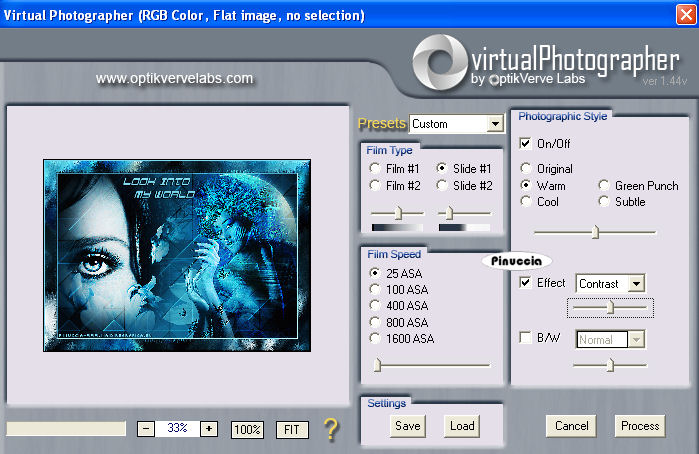The image size is (699, 454).
Task: Open the www.optikvervelabs.com link
Action: pyautogui.click(x=174, y=78)
